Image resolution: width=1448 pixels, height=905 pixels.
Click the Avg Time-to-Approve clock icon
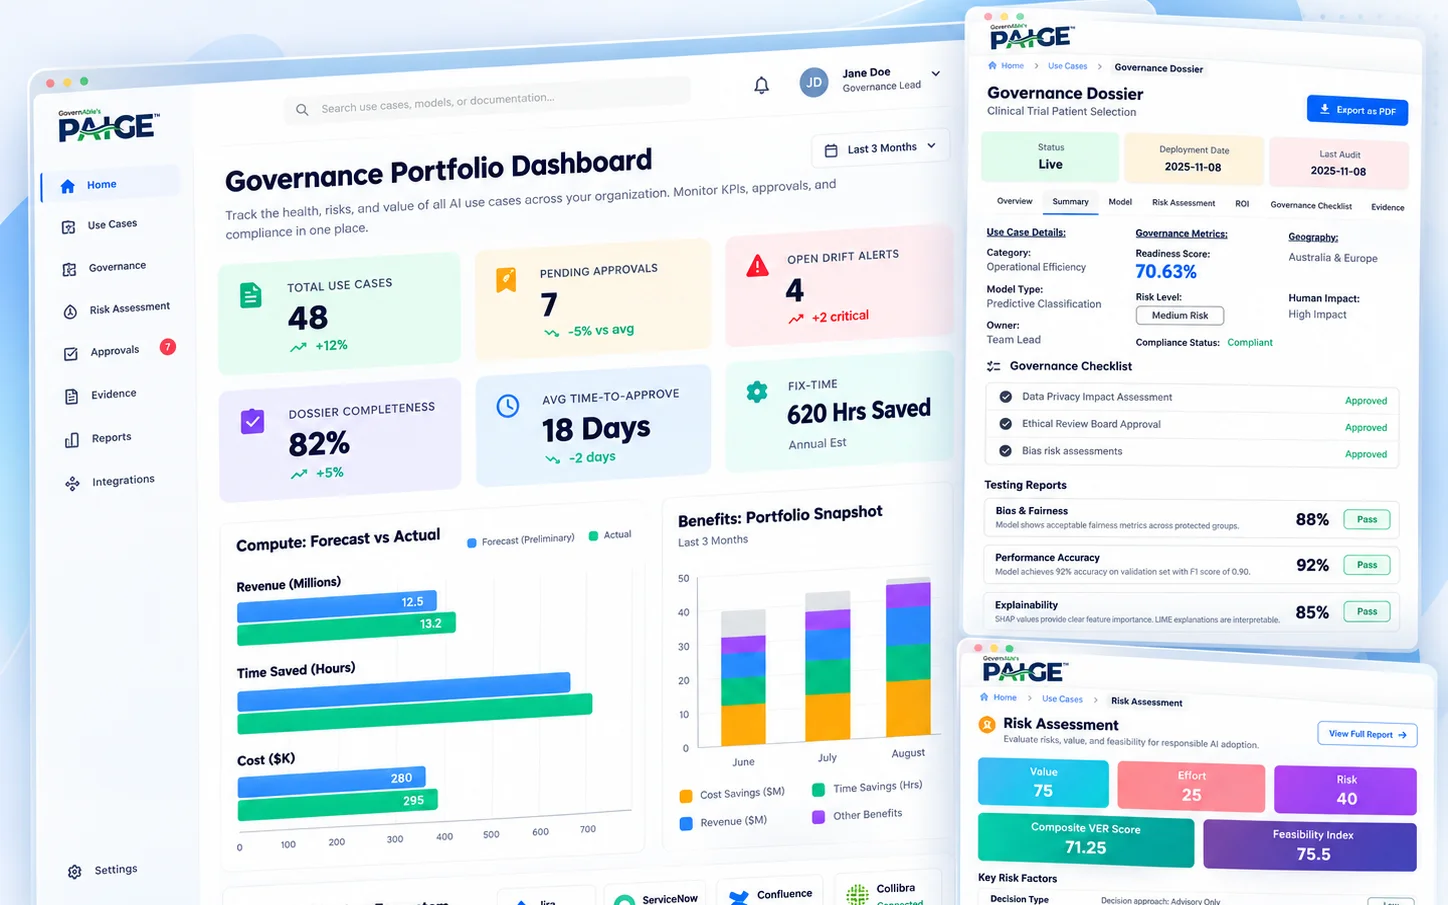(x=508, y=406)
